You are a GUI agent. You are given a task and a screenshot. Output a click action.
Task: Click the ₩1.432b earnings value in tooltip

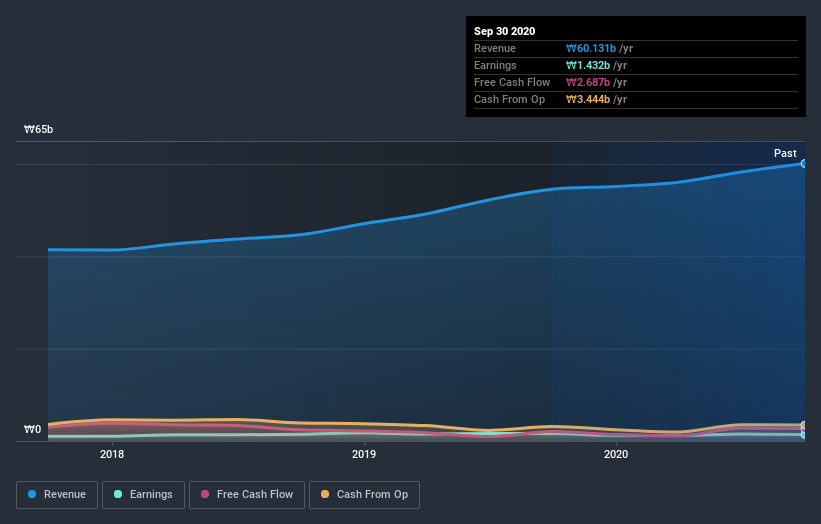[587, 65]
